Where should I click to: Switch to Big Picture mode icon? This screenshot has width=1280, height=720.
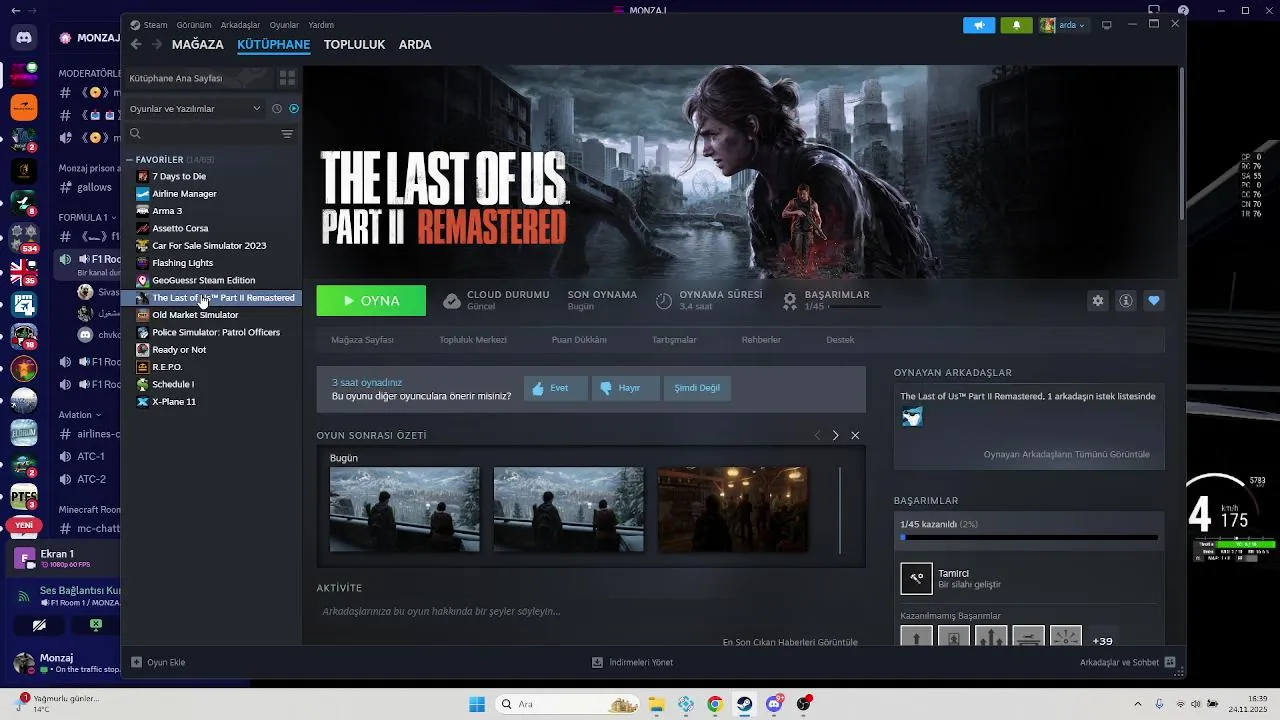[1107, 25]
